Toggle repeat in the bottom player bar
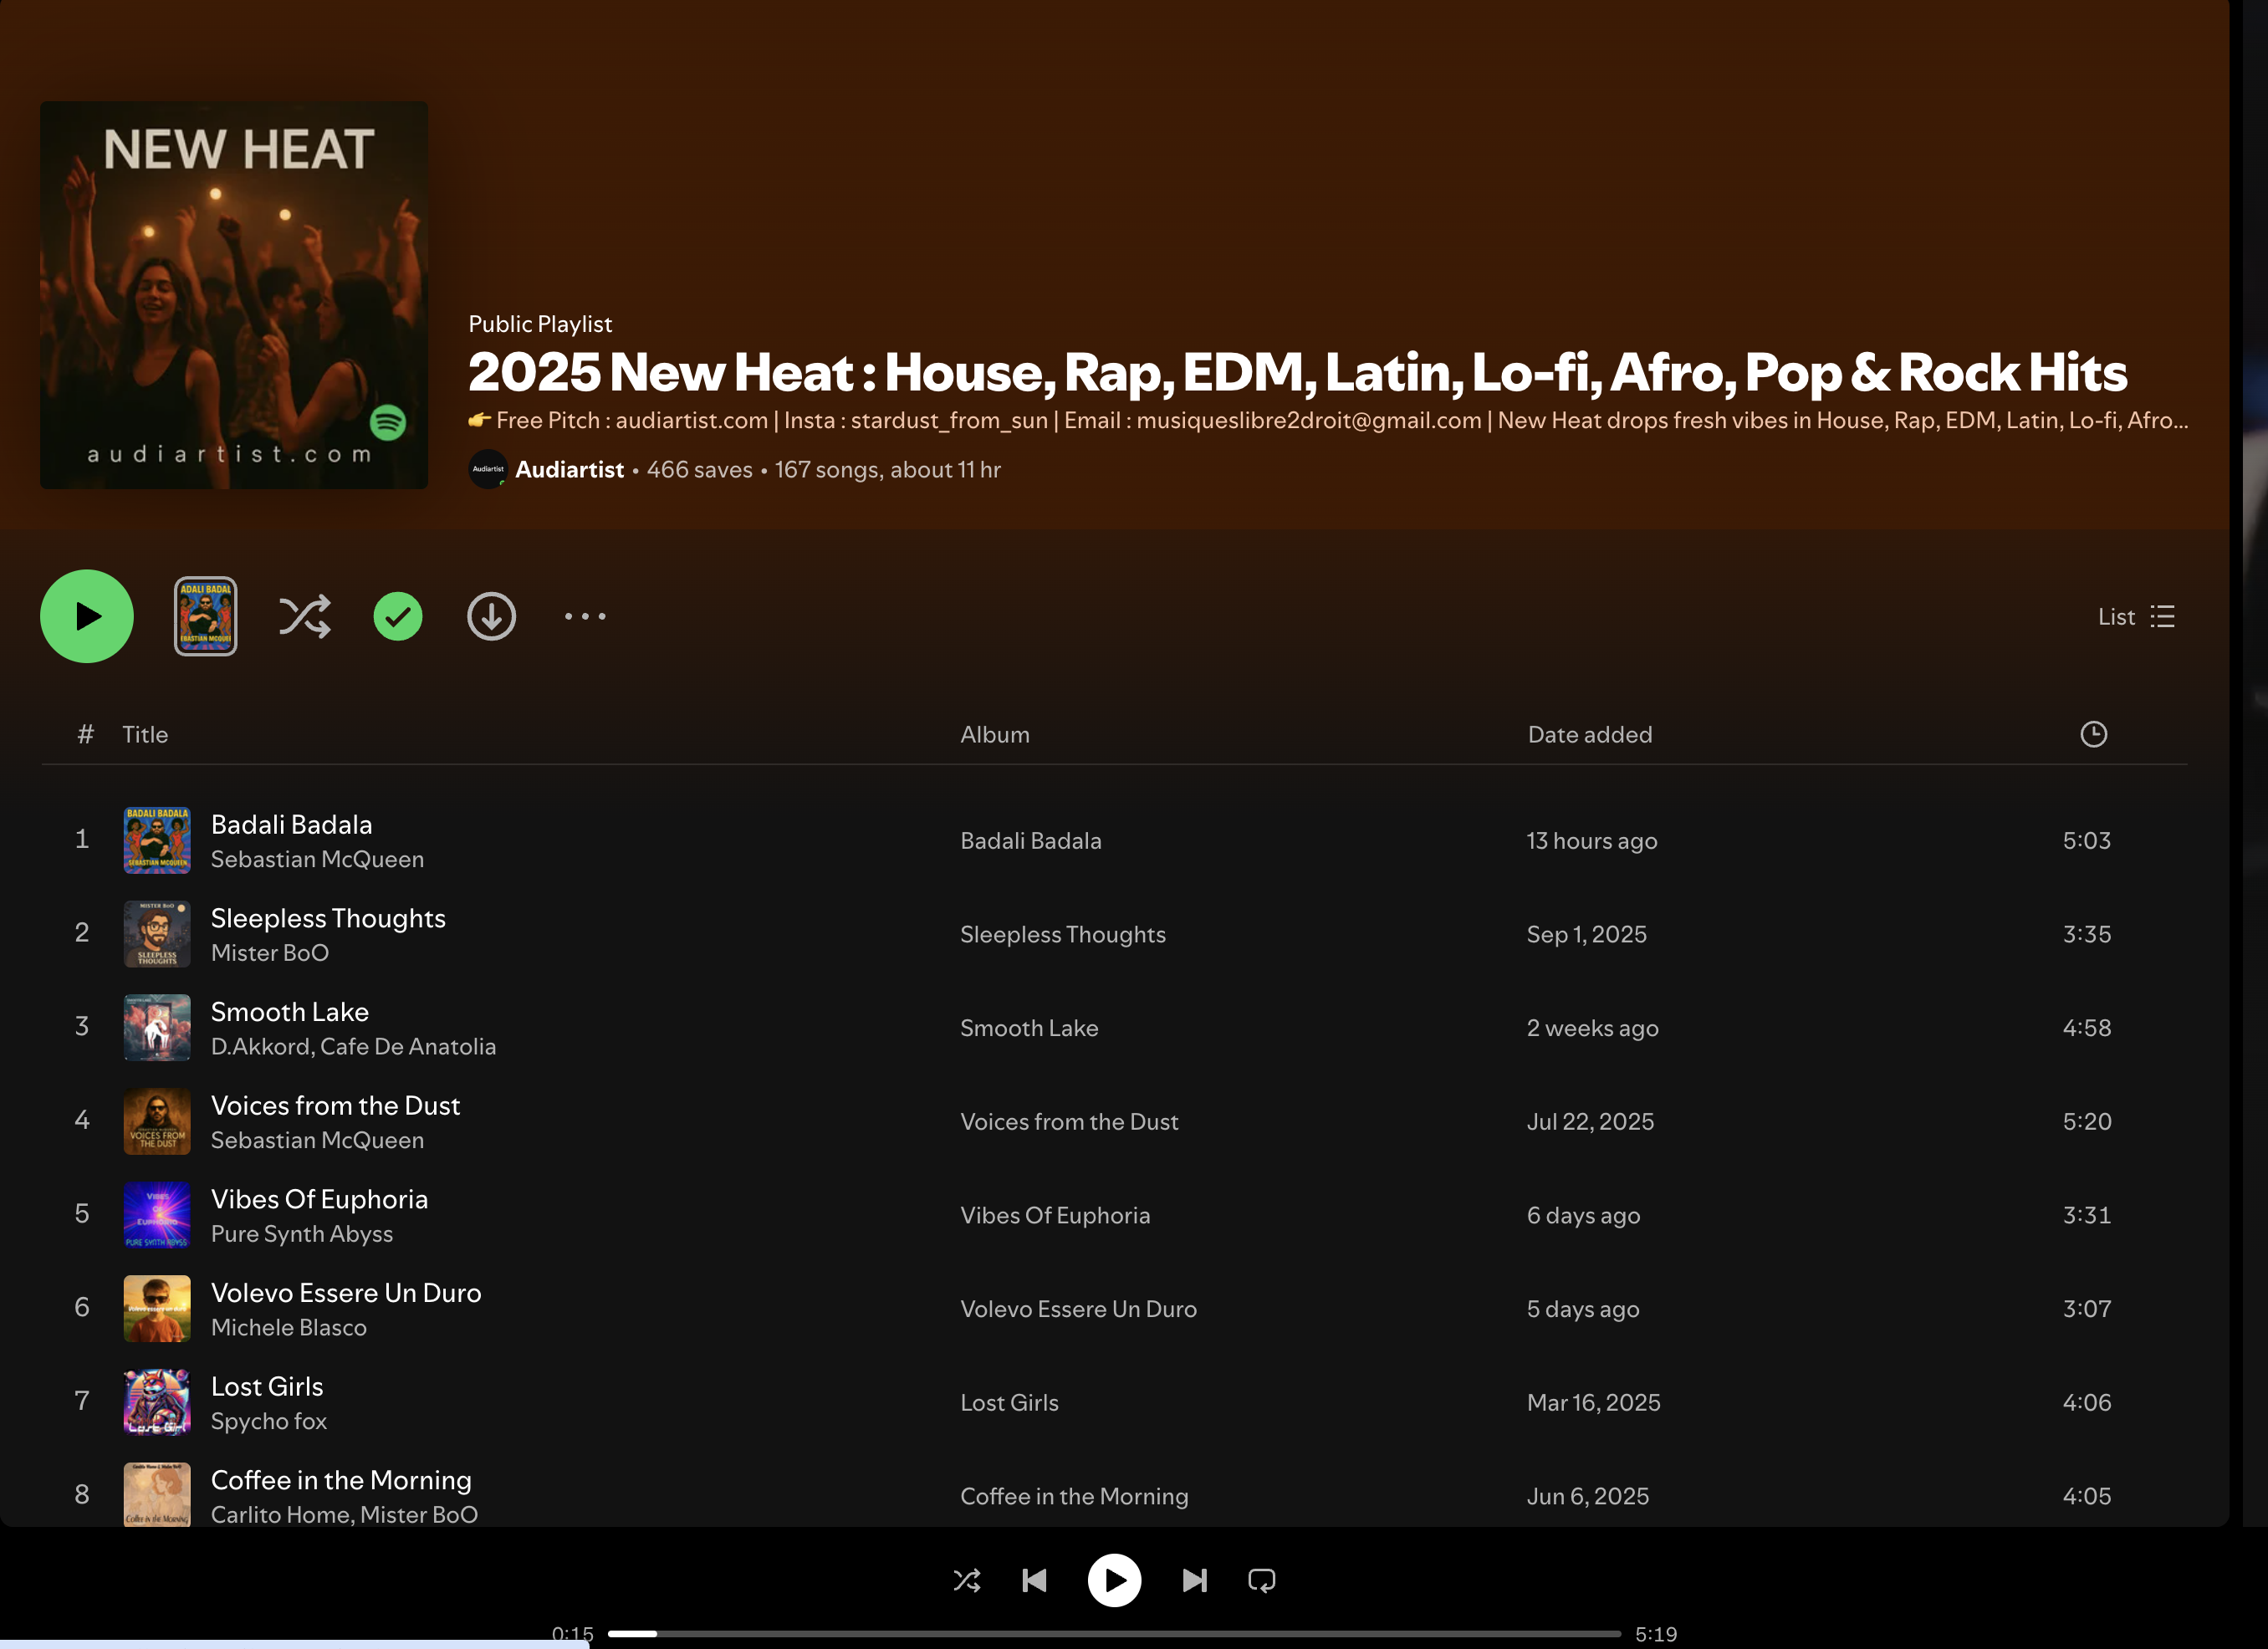The width and height of the screenshot is (2268, 1649). pos(1261,1580)
